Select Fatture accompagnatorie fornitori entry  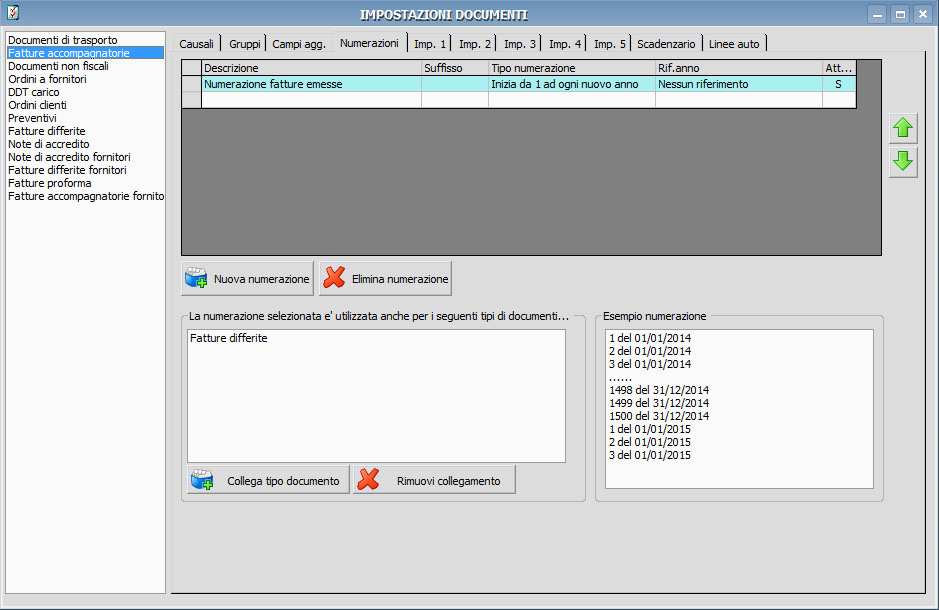pyautogui.click(x=86, y=196)
